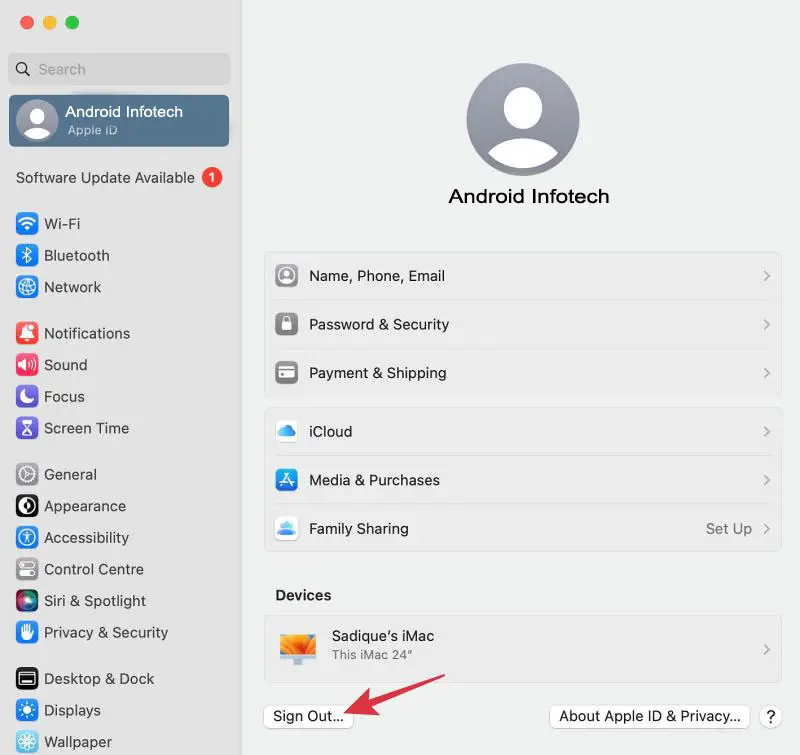Open the Screen Time hourglass icon
The height and width of the screenshot is (755, 800).
tap(27, 428)
